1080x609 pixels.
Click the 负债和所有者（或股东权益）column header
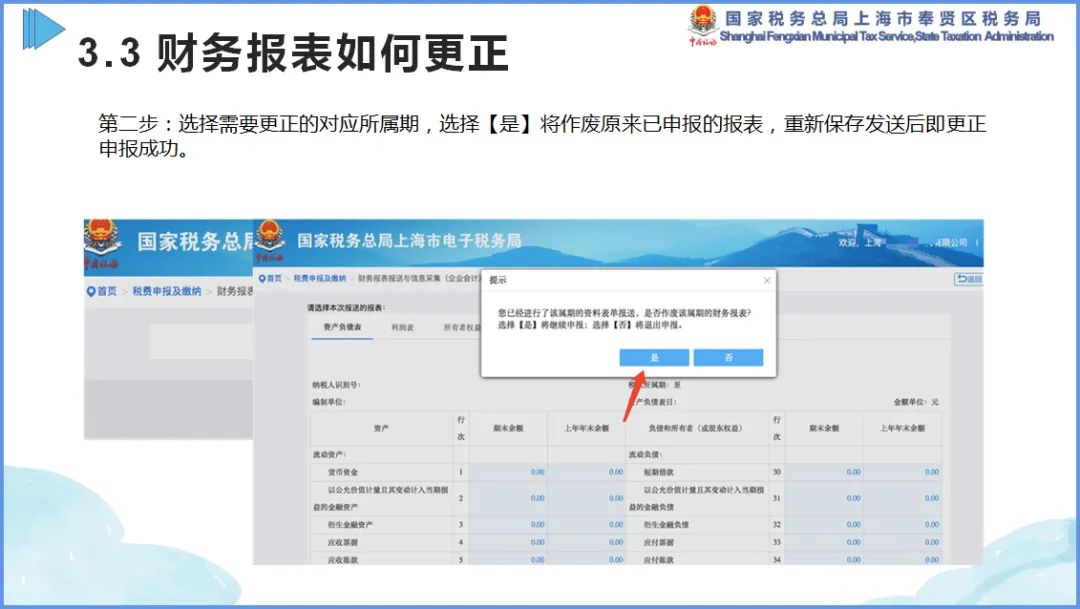[695, 429]
